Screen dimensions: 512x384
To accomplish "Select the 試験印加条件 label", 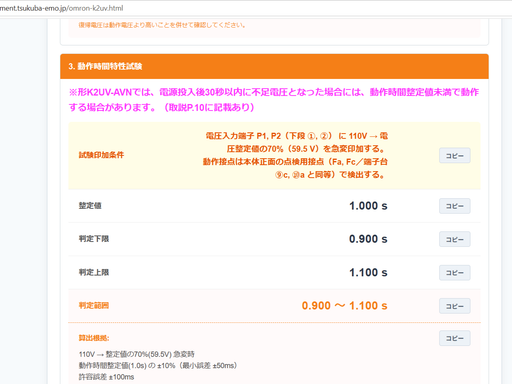I will (x=101, y=155).
